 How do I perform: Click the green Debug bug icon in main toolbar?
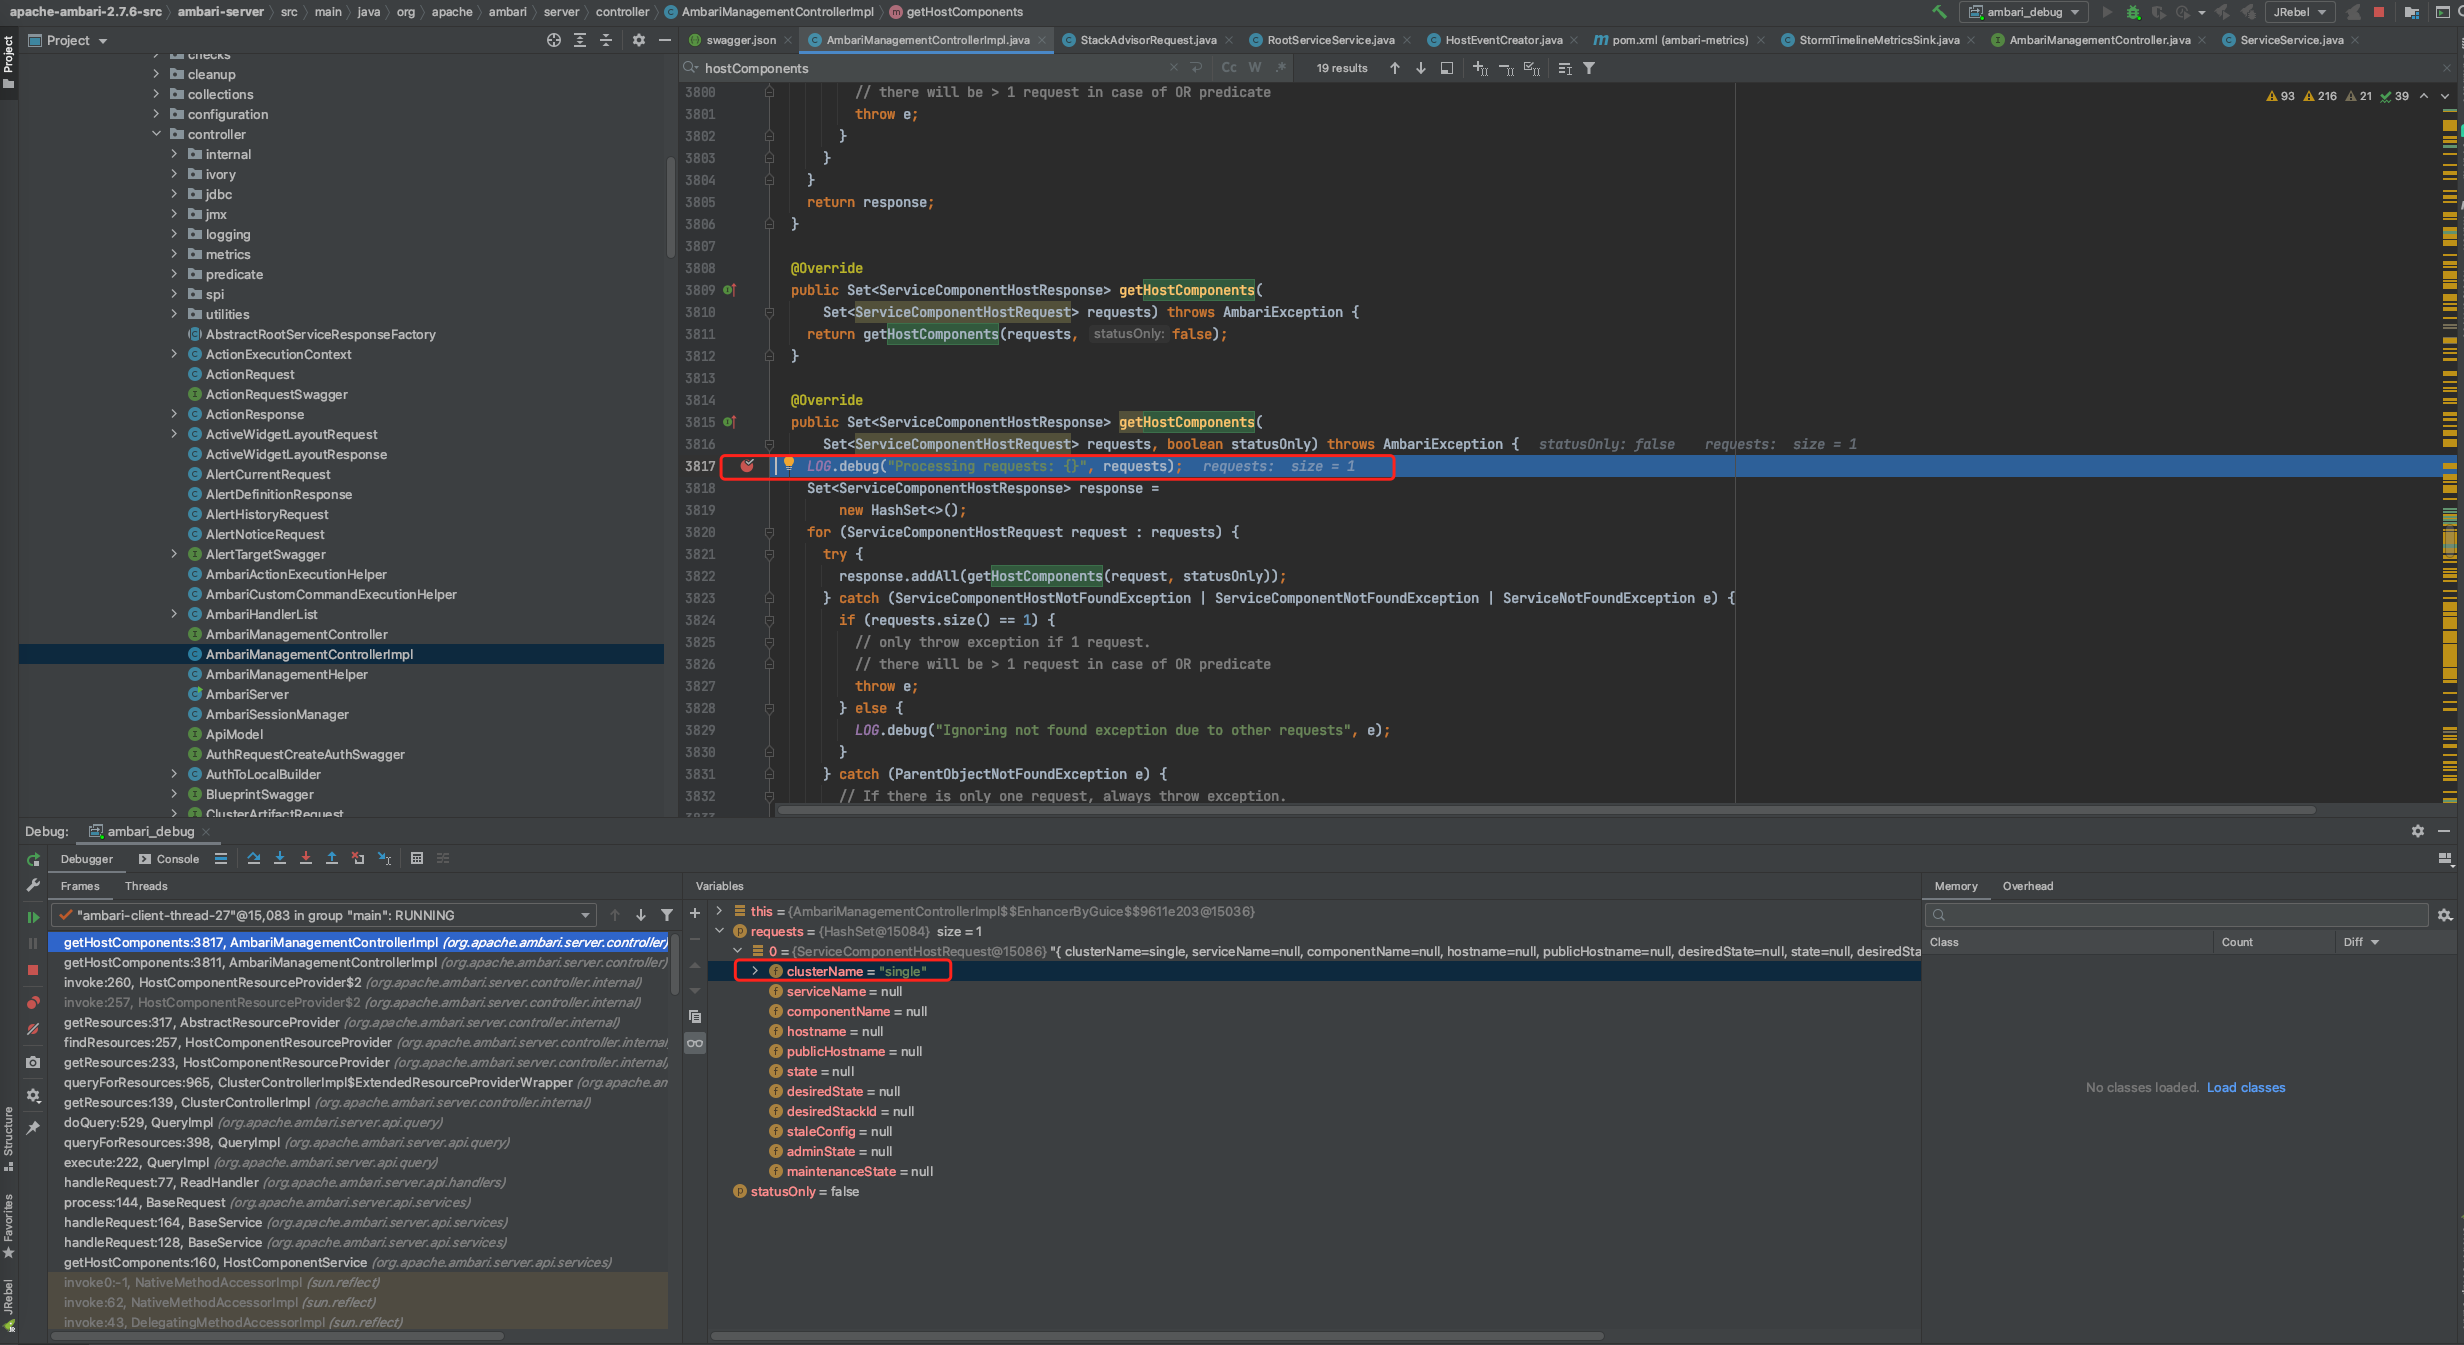[x=2133, y=12]
